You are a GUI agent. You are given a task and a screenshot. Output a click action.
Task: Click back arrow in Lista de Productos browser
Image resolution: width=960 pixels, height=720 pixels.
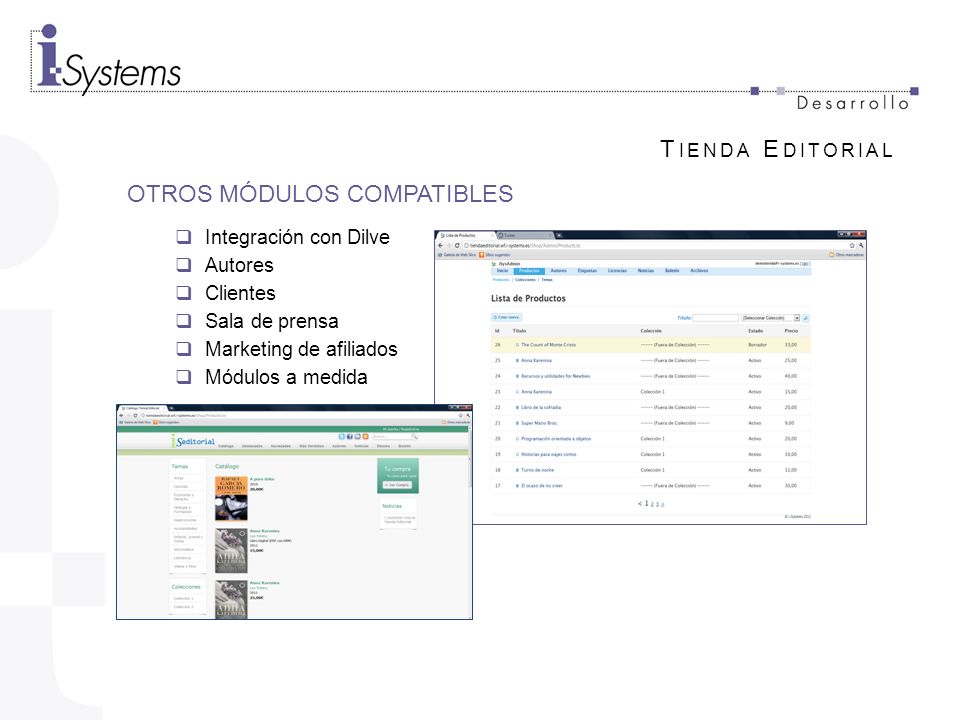[440, 246]
